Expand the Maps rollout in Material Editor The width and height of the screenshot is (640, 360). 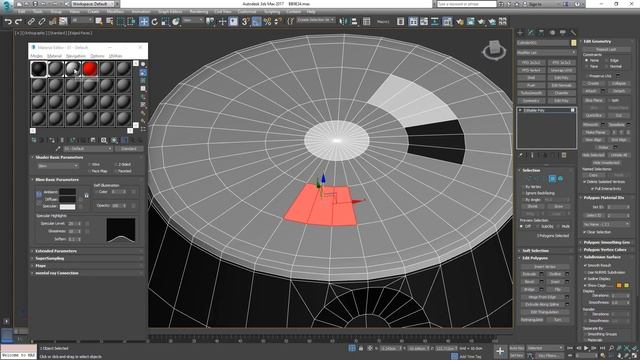(87, 266)
